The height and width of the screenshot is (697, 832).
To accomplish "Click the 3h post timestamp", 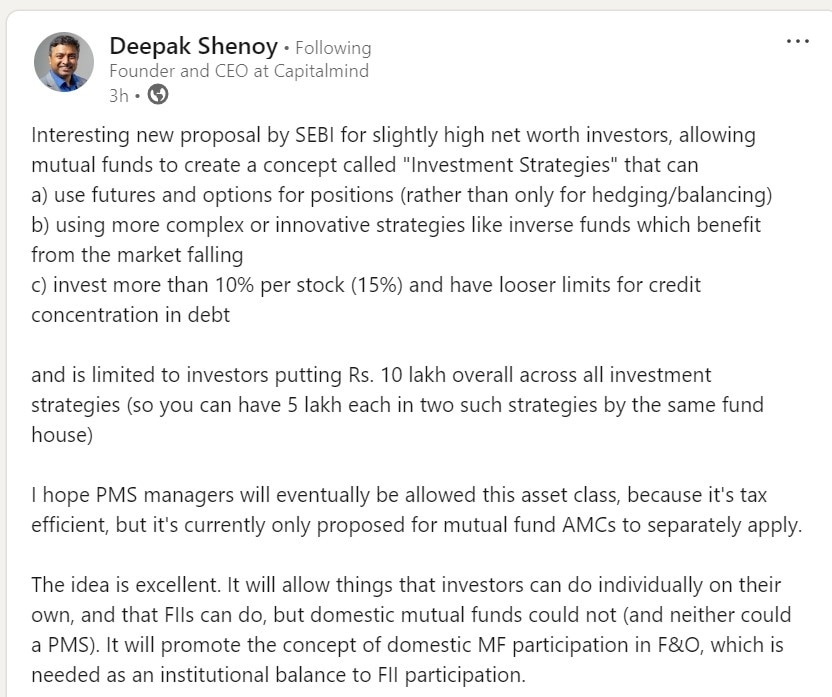I will (x=118, y=95).
